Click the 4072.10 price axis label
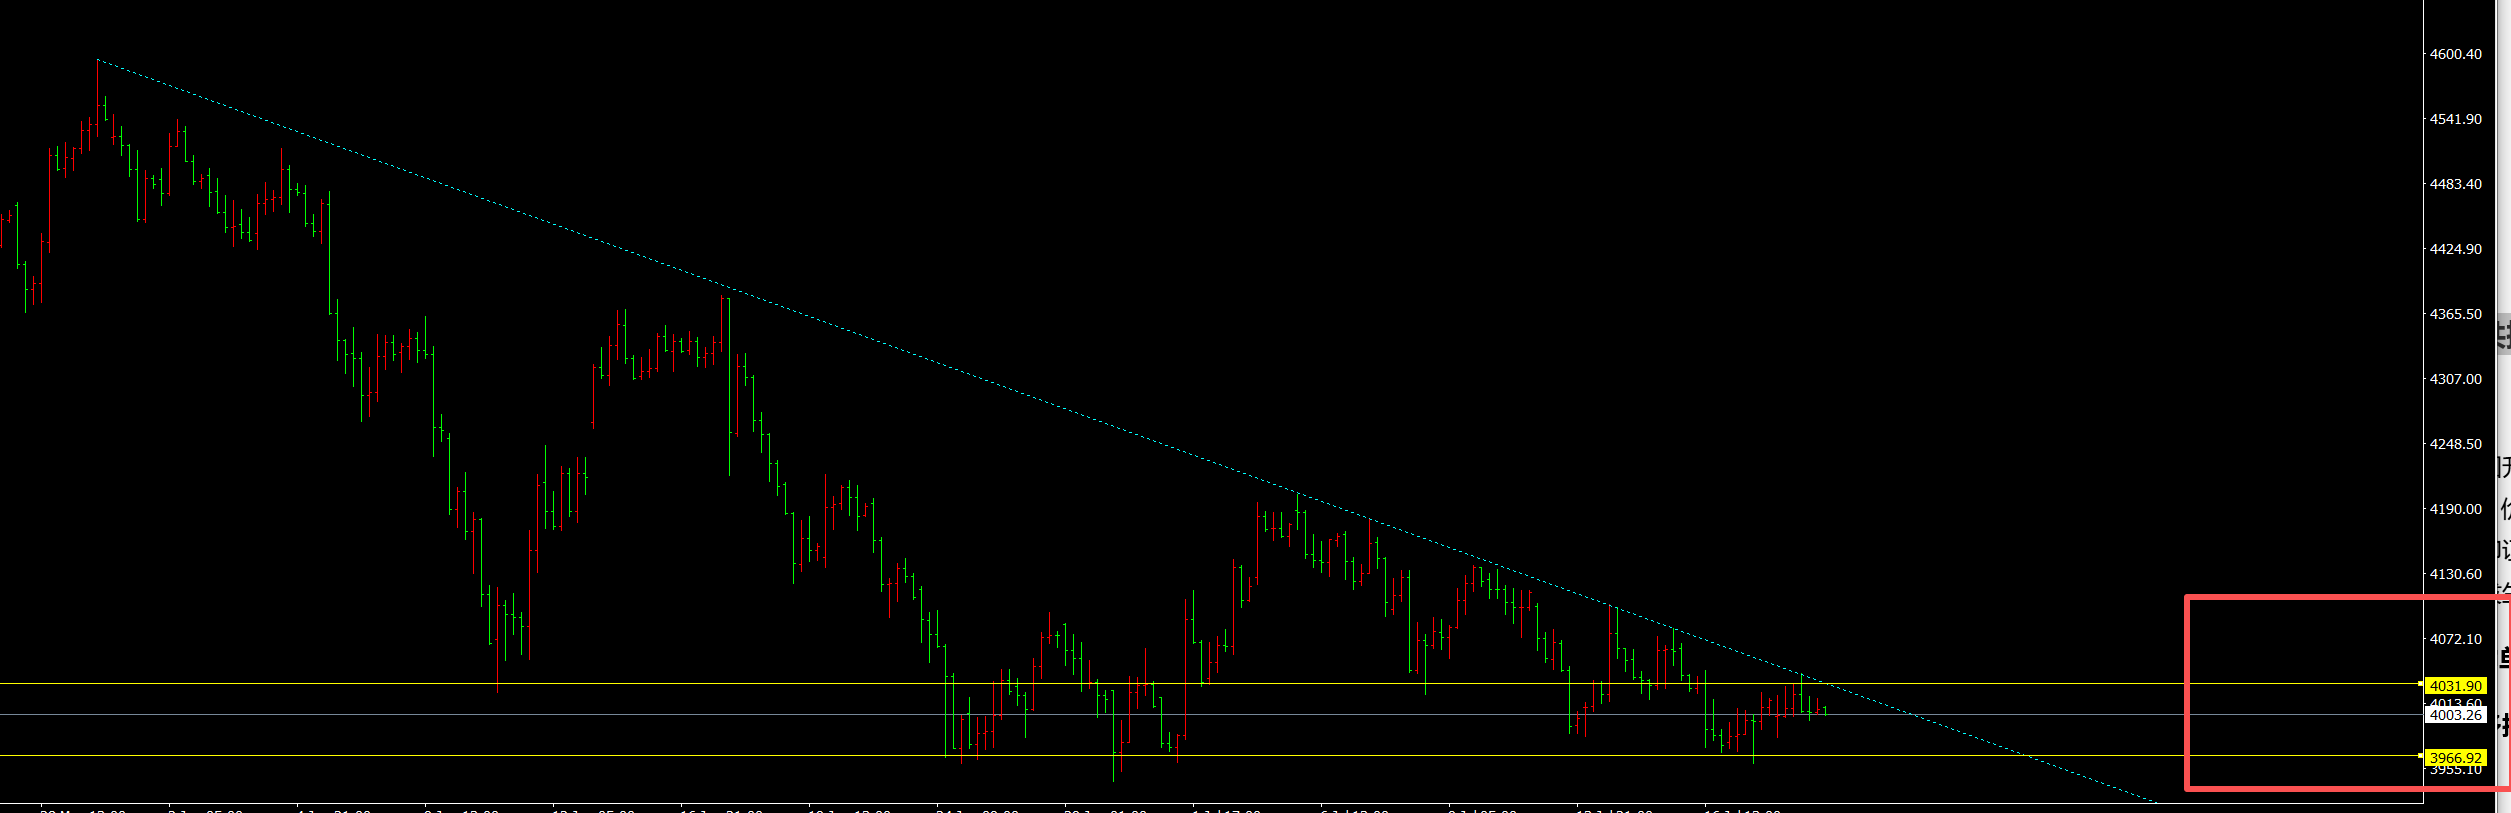This screenshot has width=2511, height=813. point(2456,639)
